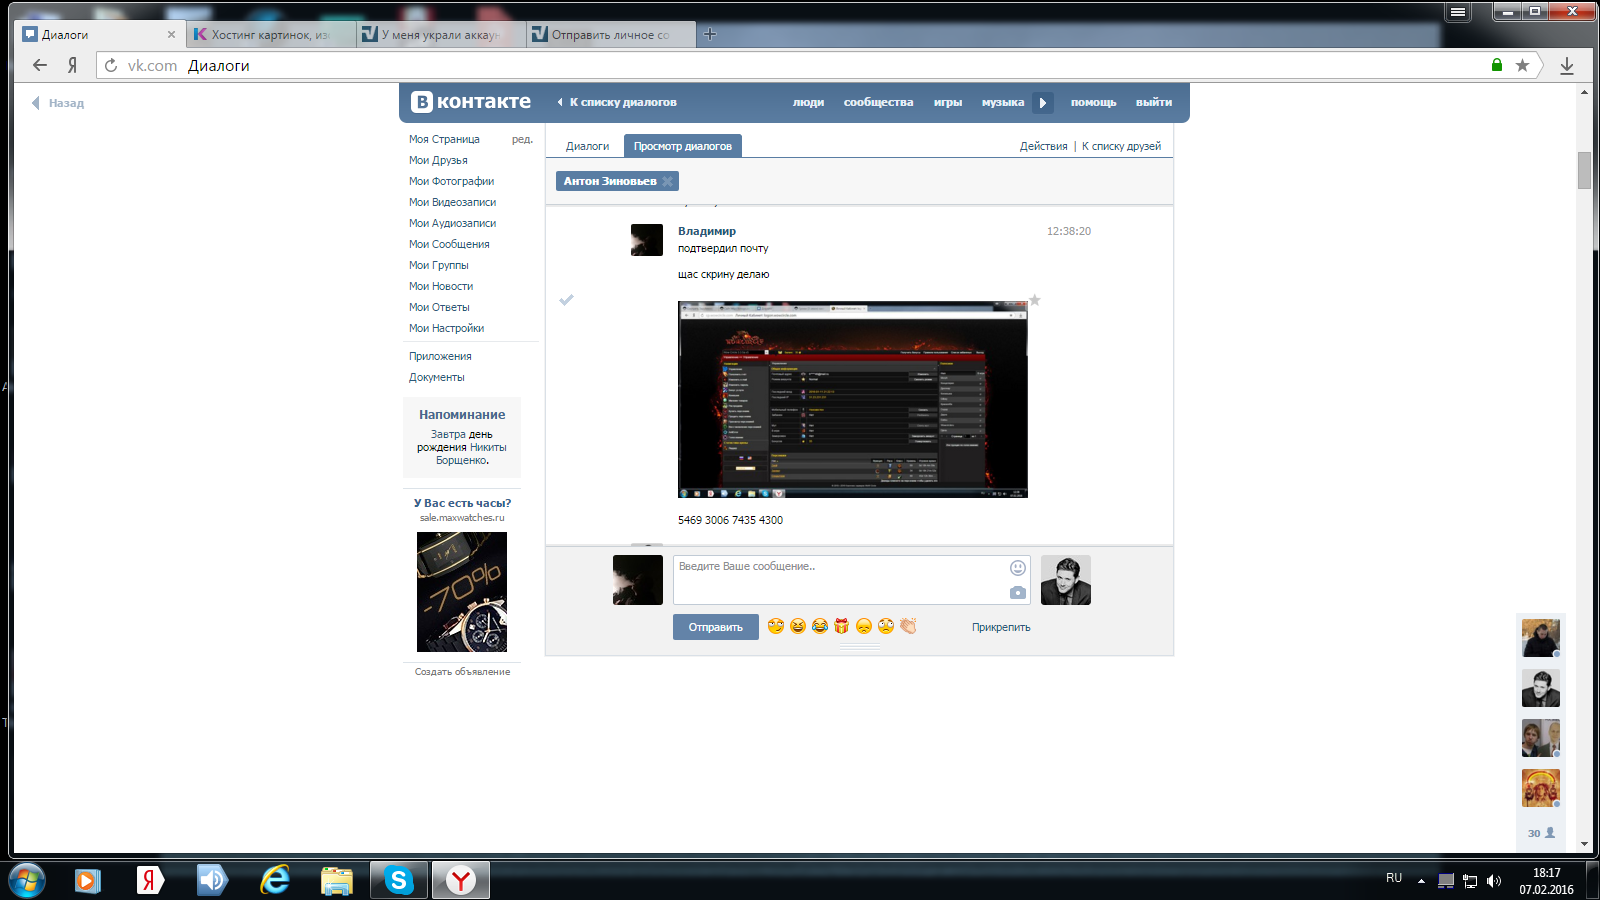This screenshot has width=1600, height=900.
Task: Show hidden system tray icons arrow
Action: 1421,881
